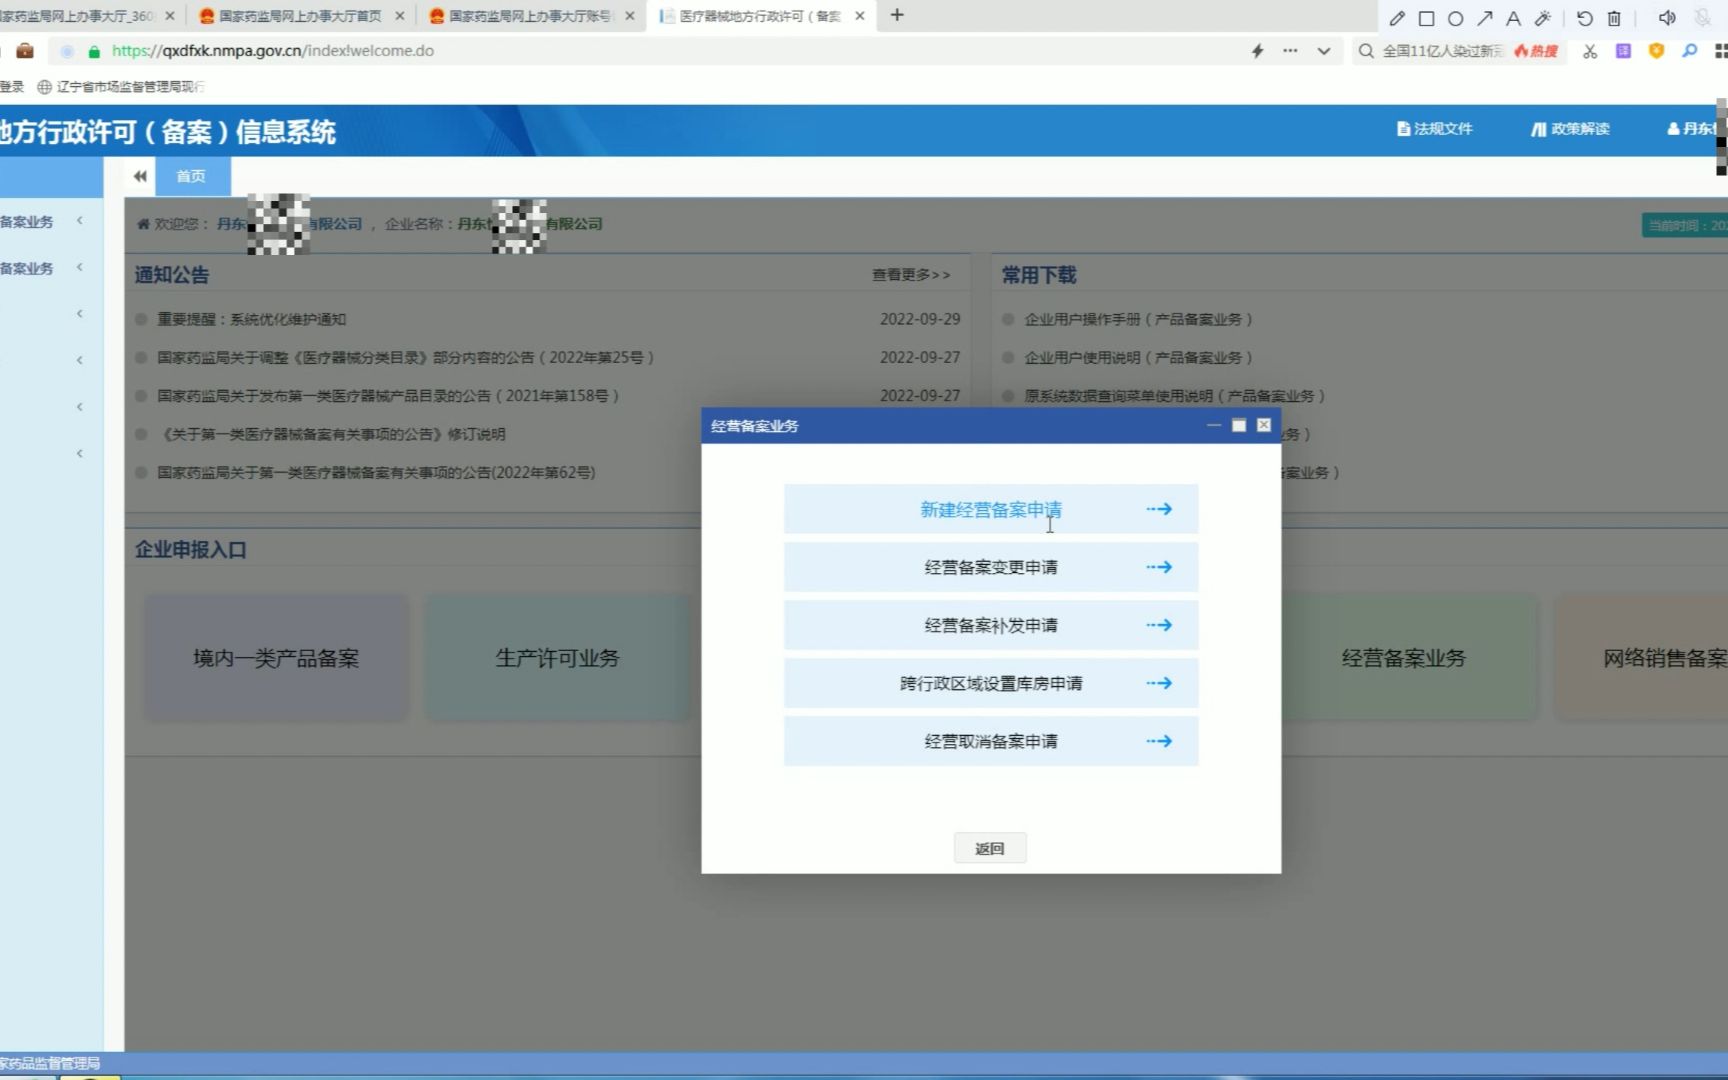1728x1080 pixels.
Task: Click 新建经营备案申请 in the dialog
Action: [989, 509]
